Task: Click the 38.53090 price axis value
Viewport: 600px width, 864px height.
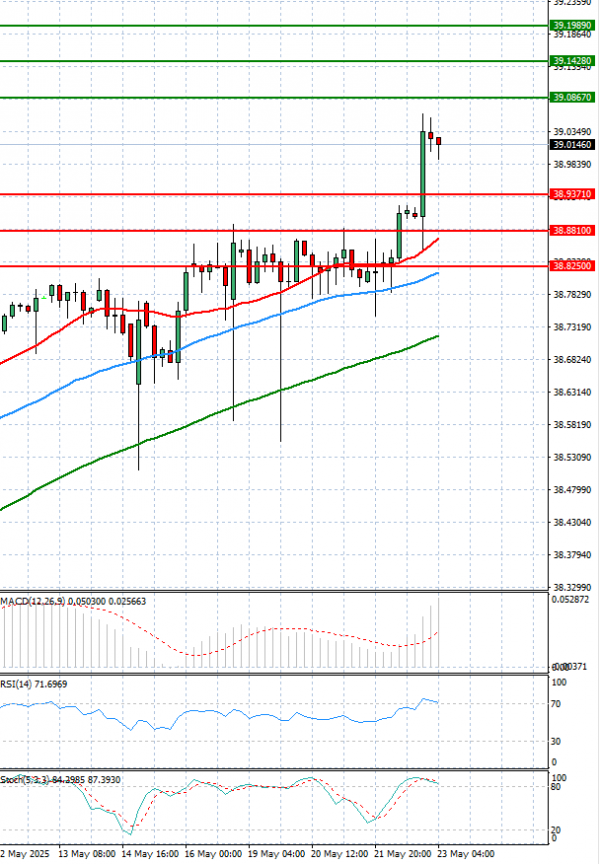Action: pos(572,457)
